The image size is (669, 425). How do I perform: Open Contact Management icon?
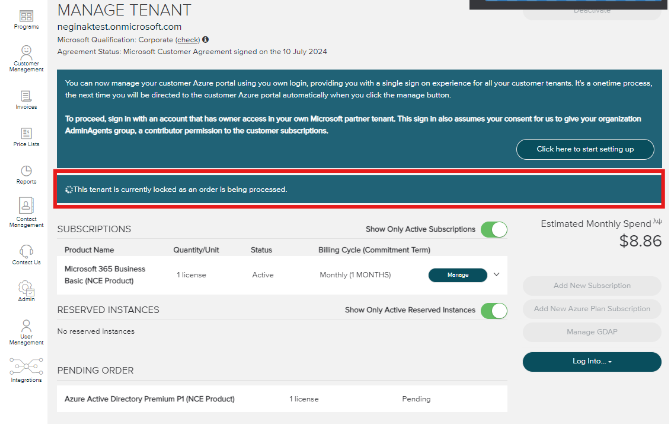click(x=26, y=211)
